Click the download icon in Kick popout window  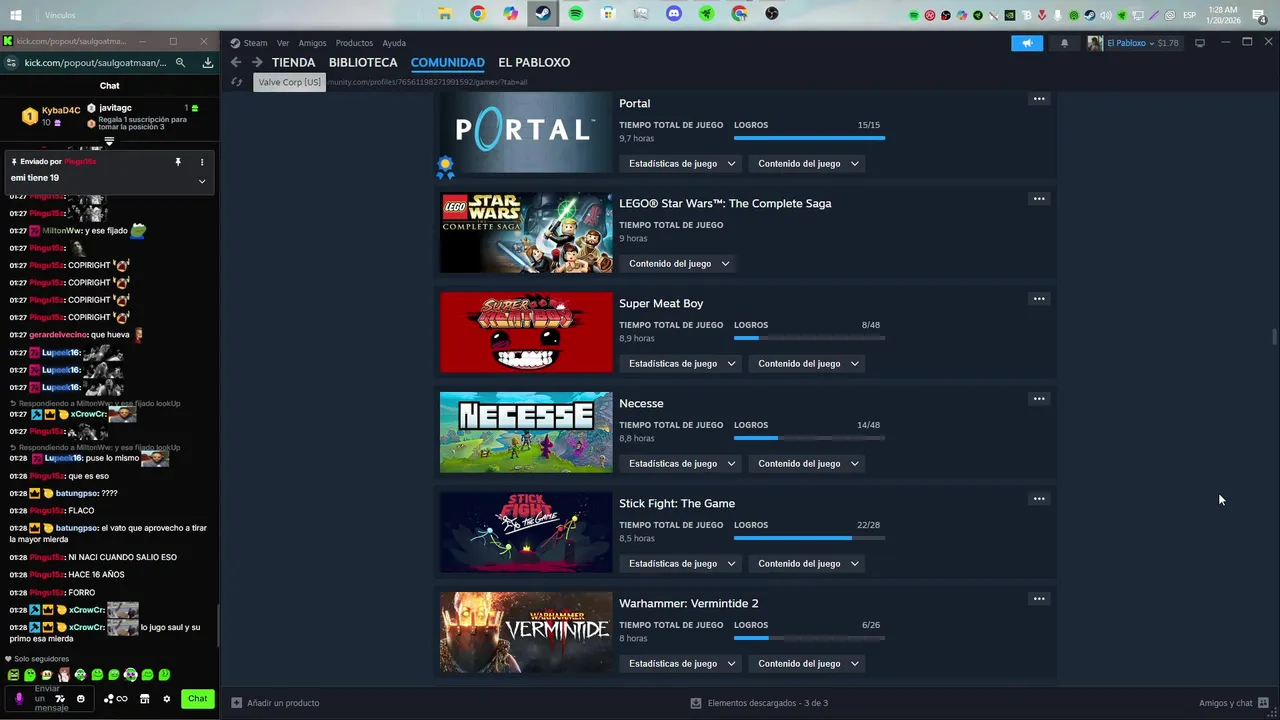coord(207,62)
